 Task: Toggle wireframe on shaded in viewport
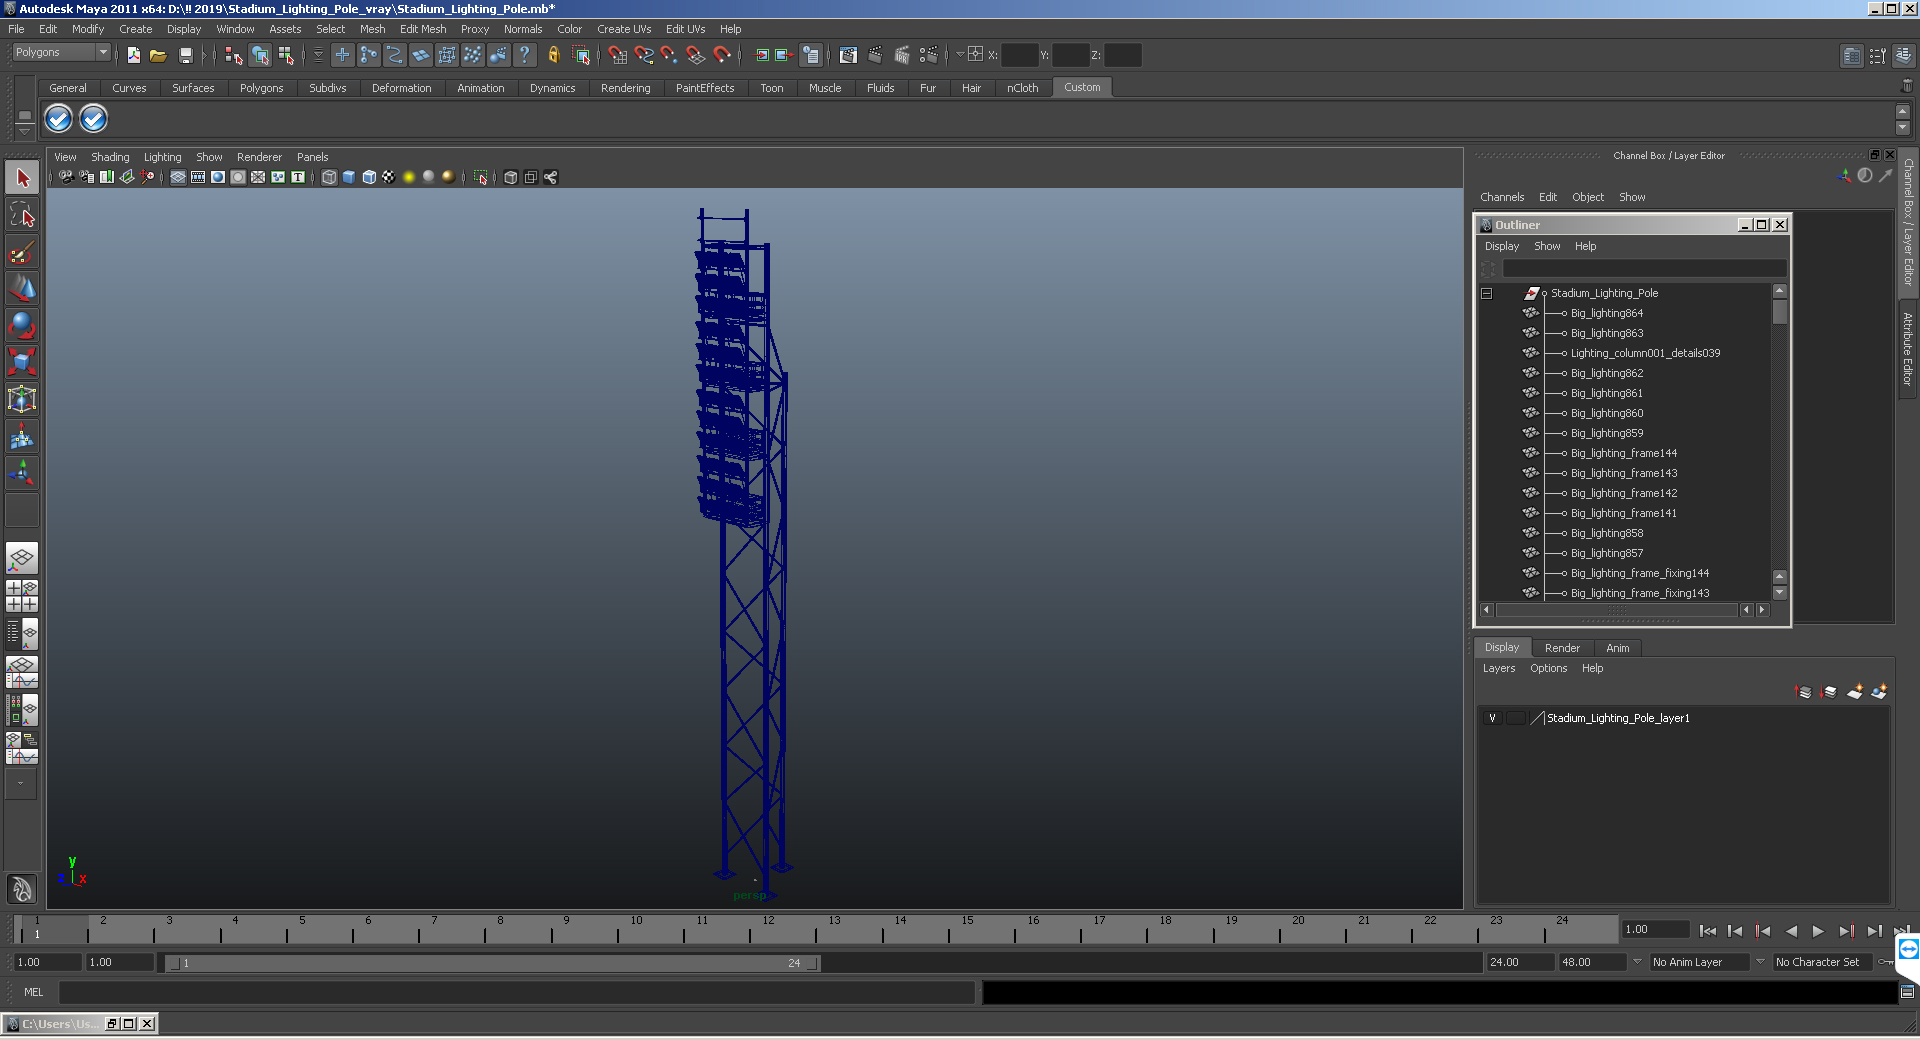(x=369, y=177)
